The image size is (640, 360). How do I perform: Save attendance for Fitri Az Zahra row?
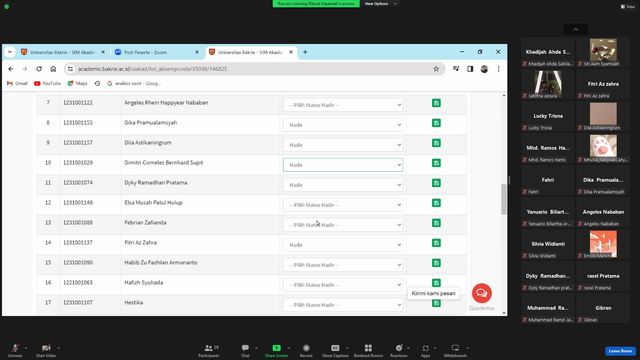[x=436, y=243]
